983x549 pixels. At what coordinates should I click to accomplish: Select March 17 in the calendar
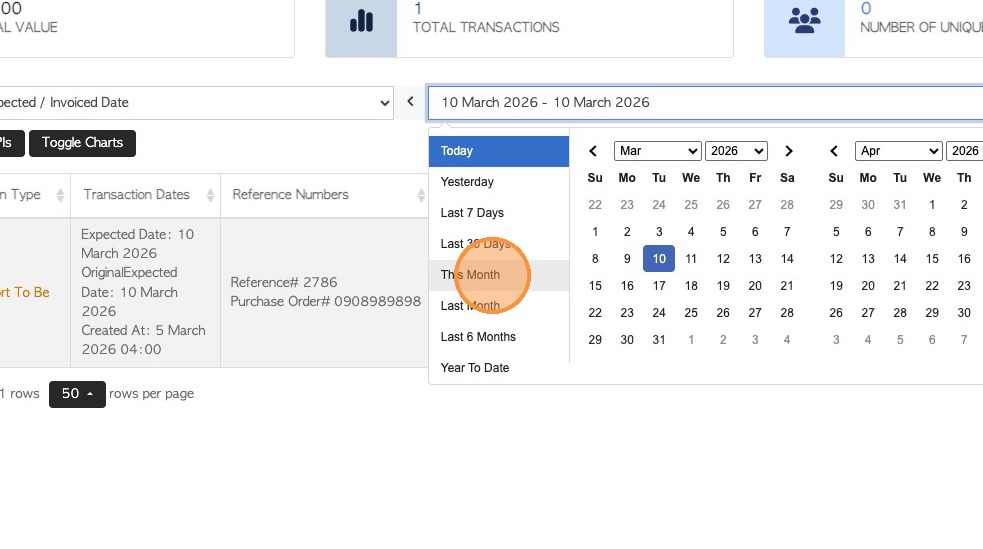click(659, 285)
